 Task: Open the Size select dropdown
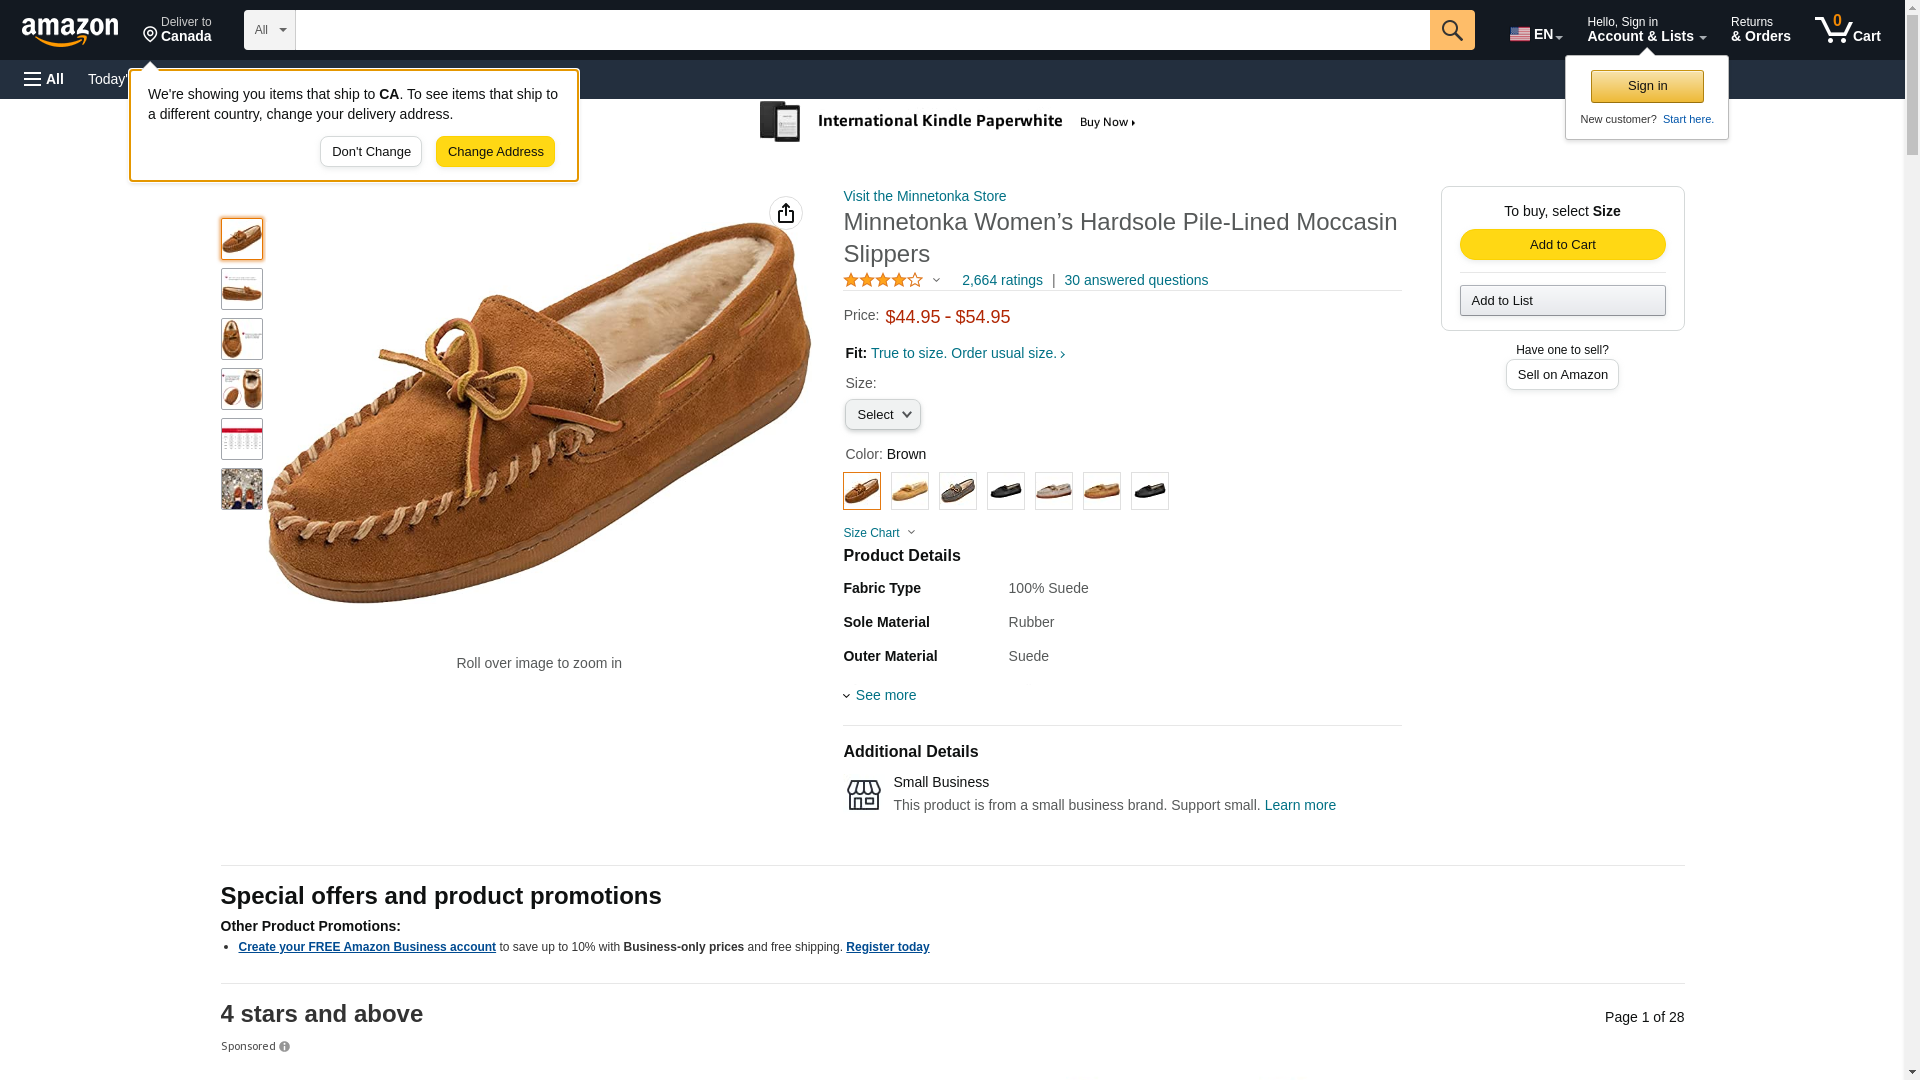pos(882,415)
